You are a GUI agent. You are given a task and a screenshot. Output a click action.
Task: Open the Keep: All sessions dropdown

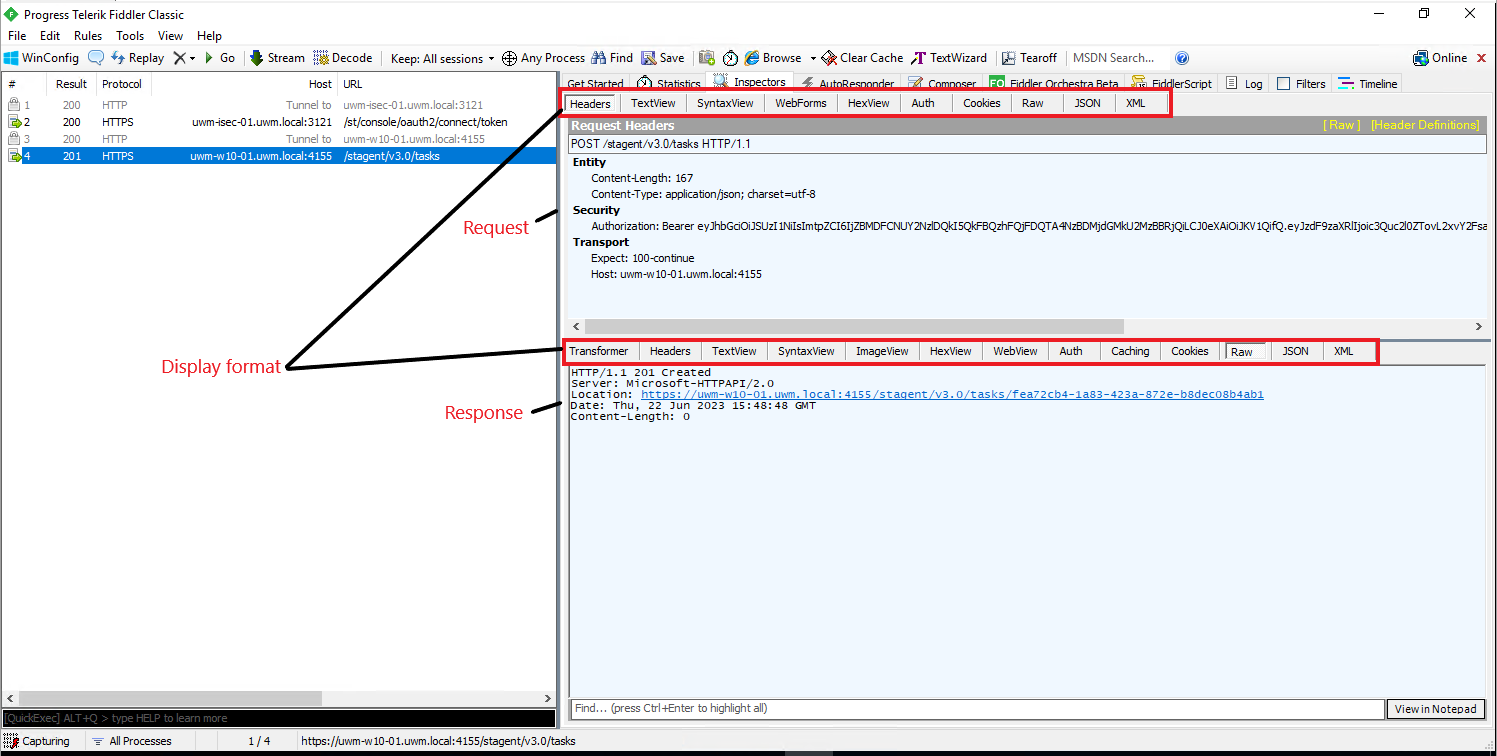pos(442,58)
